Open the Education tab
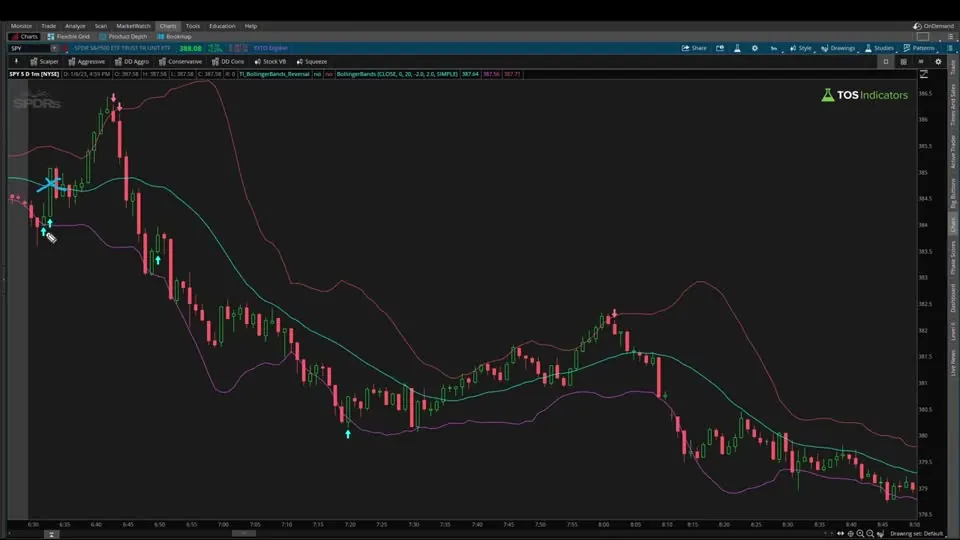Screen dimensions: 960x540 222,26
